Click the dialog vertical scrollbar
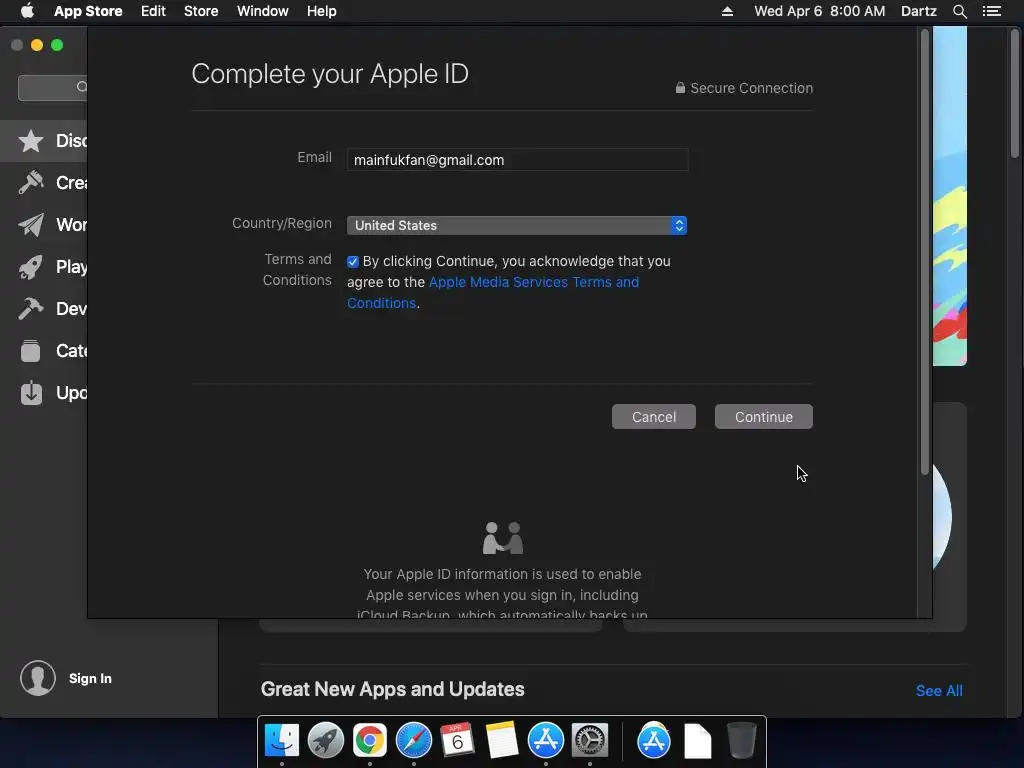 [925, 252]
